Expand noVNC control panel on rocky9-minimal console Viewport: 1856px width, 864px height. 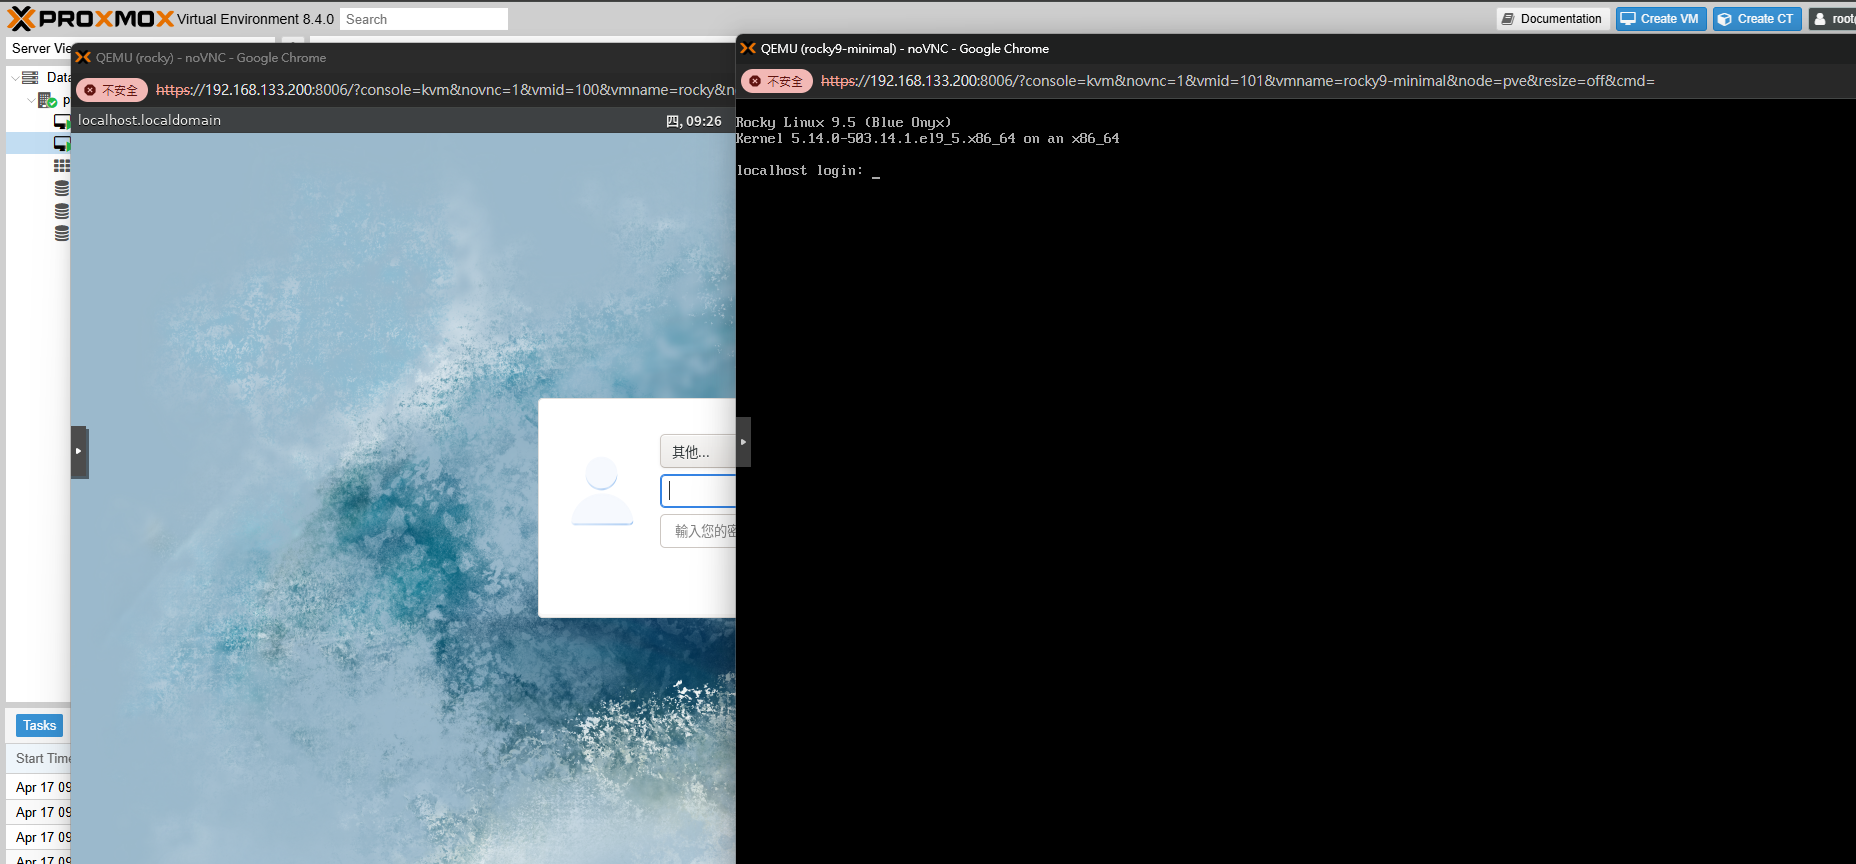coord(743,442)
